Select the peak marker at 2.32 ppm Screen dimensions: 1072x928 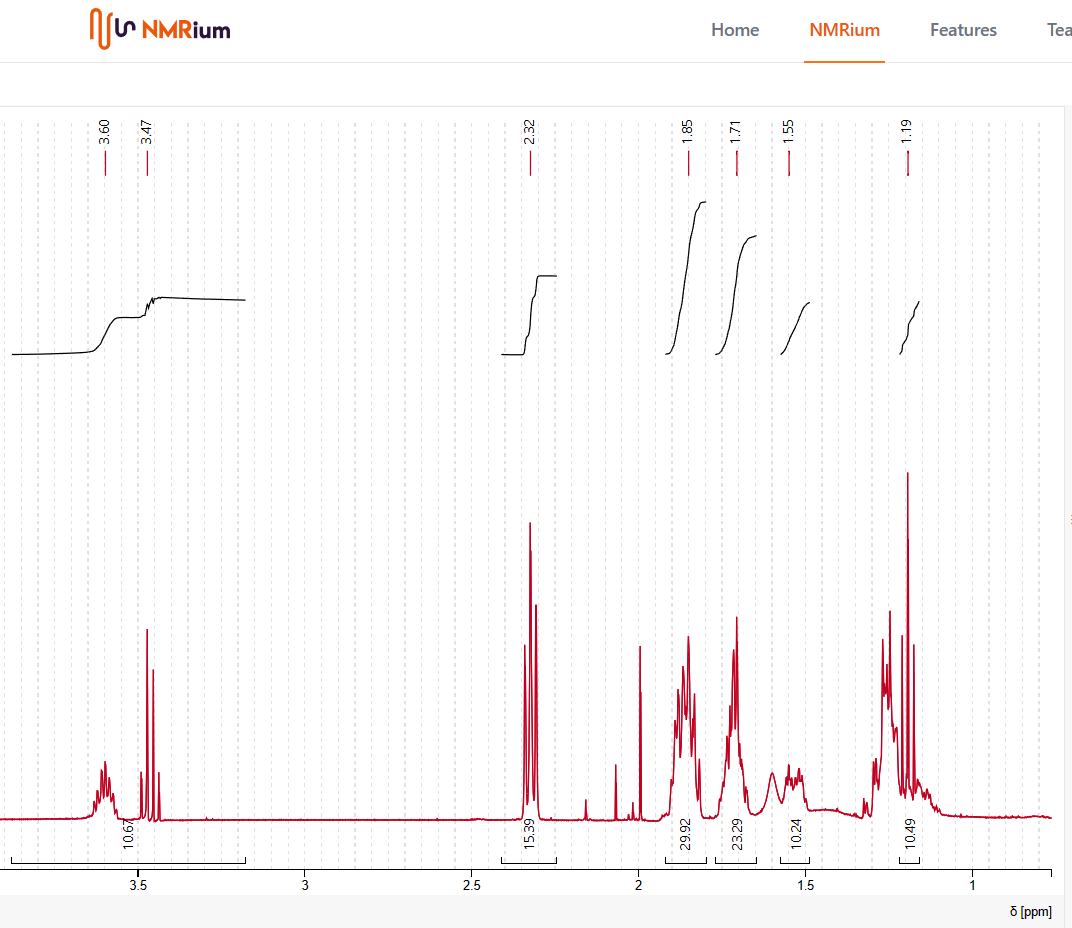click(x=530, y=165)
